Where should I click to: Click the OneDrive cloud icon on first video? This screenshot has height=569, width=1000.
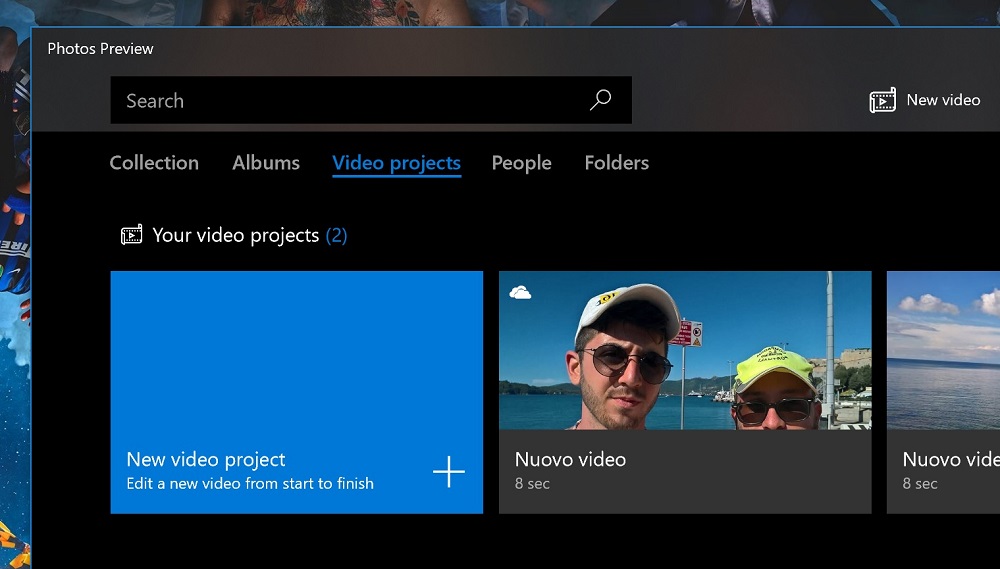coord(520,293)
